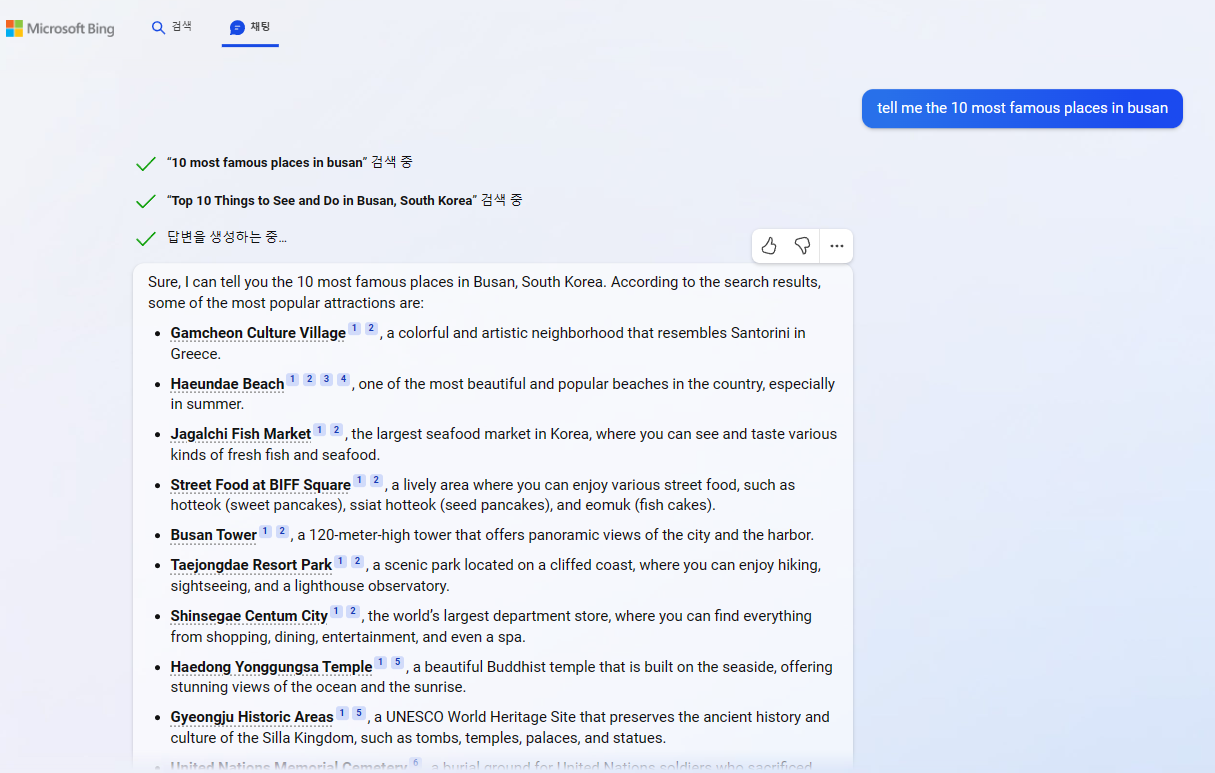Click citation 4 next to Haeundae Beach
This screenshot has width=1215, height=773.
click(x=343, y=379)
